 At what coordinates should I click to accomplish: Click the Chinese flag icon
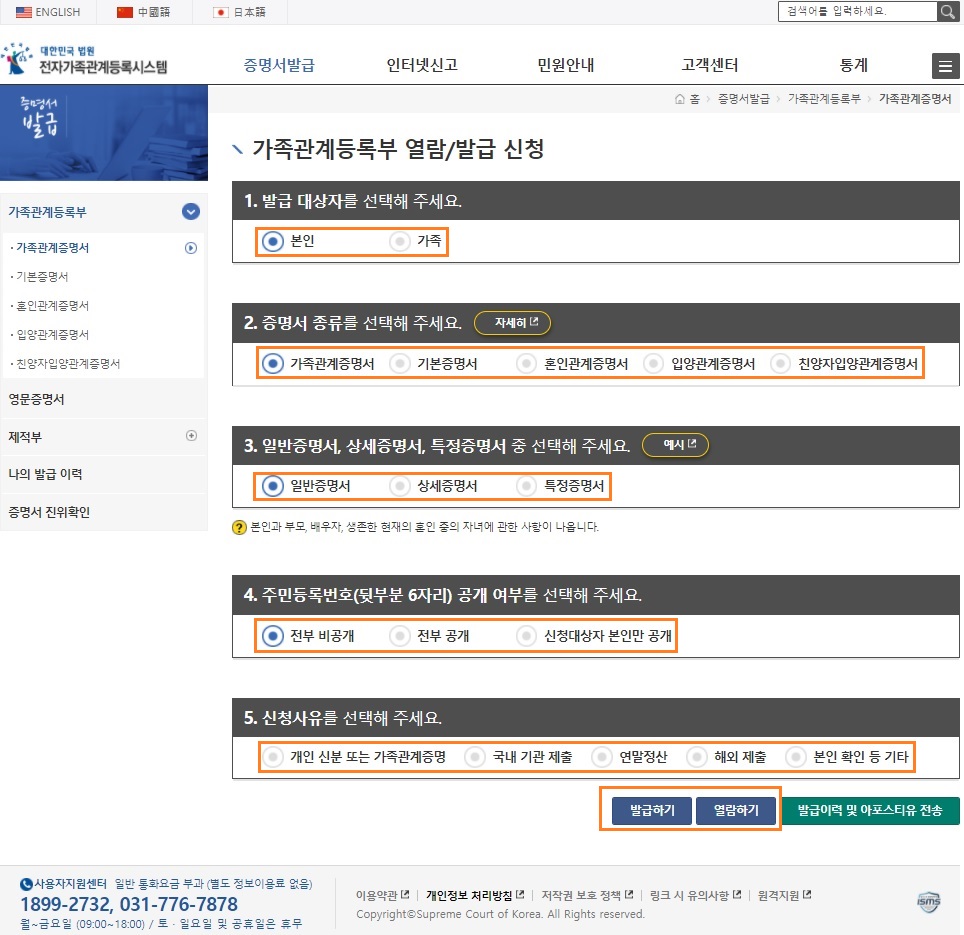125,12
